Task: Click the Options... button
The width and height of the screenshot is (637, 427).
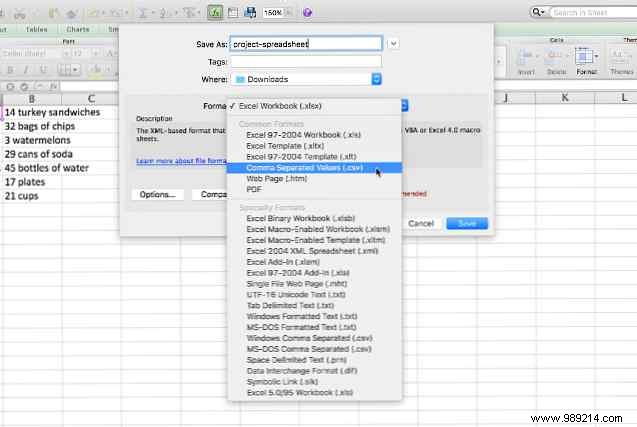Action: coord(158,195)
